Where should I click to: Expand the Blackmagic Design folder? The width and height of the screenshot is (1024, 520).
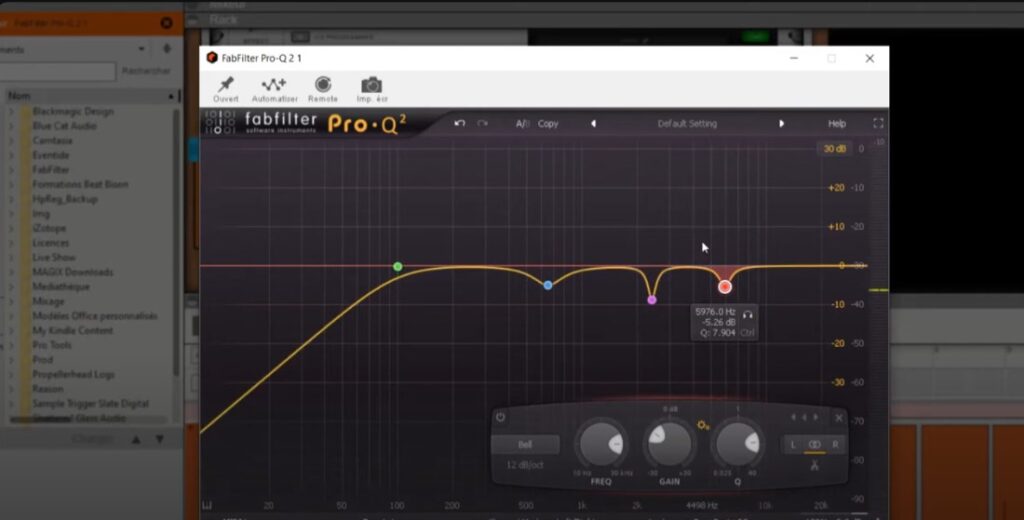click(11, 112)
